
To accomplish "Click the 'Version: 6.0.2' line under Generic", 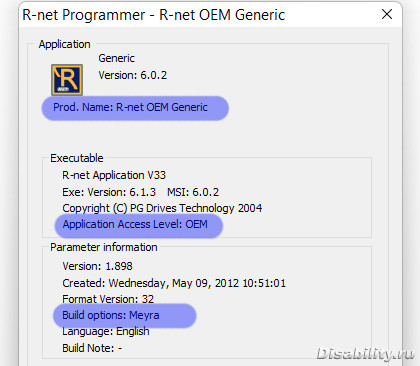I will tap(132, 75).
